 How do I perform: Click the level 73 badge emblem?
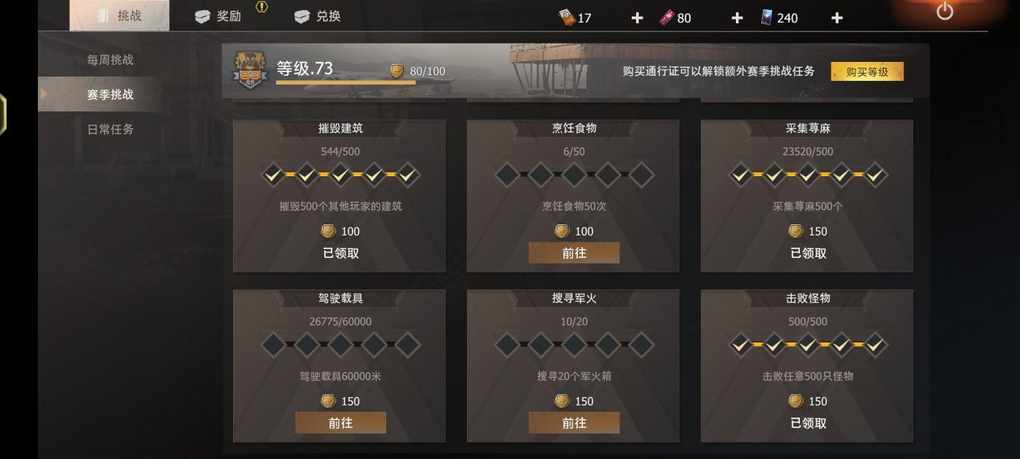point(250,70)
